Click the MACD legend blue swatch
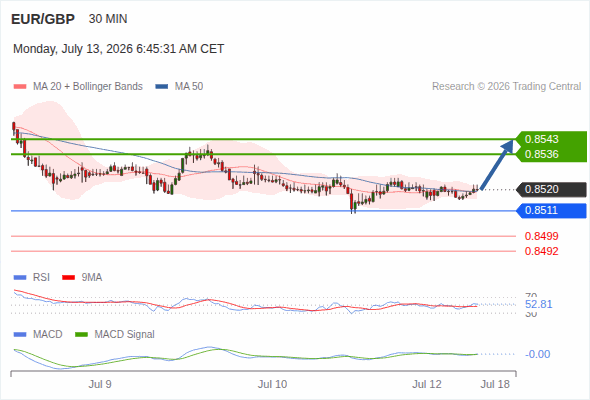 click(x=20, y=335)
